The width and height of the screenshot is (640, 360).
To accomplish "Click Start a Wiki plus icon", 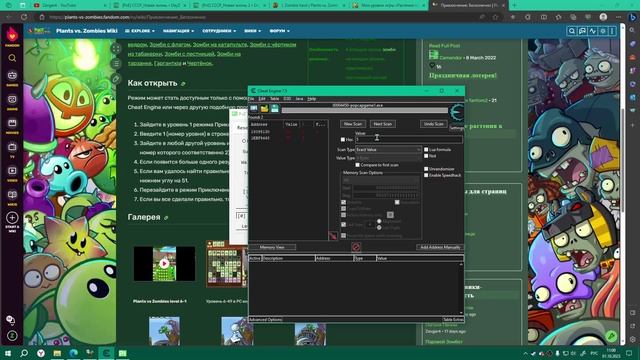I will (12, 218).
